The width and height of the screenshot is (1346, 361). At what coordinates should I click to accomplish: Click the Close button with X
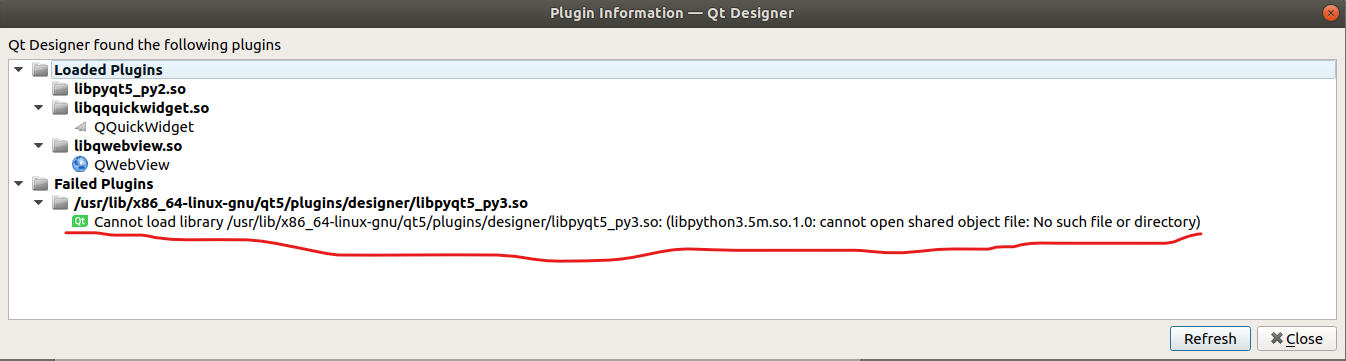(1296, 339)
